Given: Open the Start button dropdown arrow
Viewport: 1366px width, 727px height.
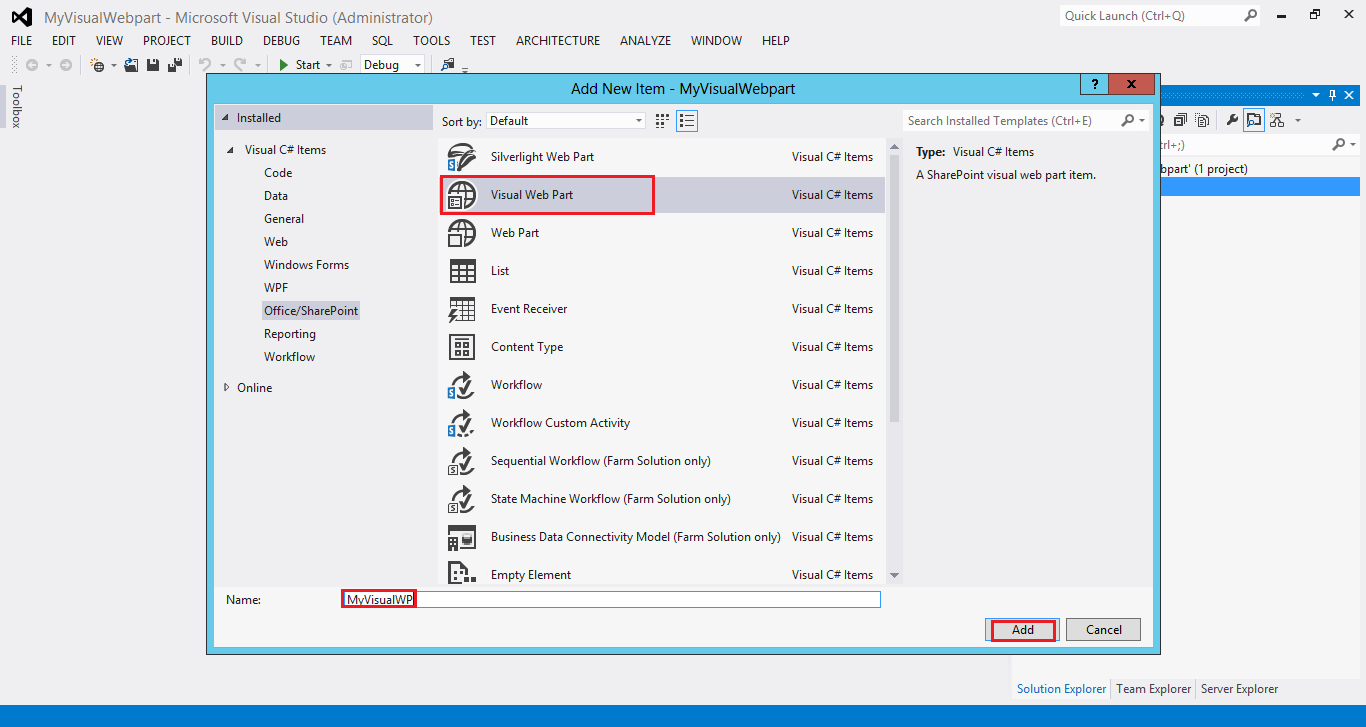Looking at the screenshot, I should coord(329,65).
